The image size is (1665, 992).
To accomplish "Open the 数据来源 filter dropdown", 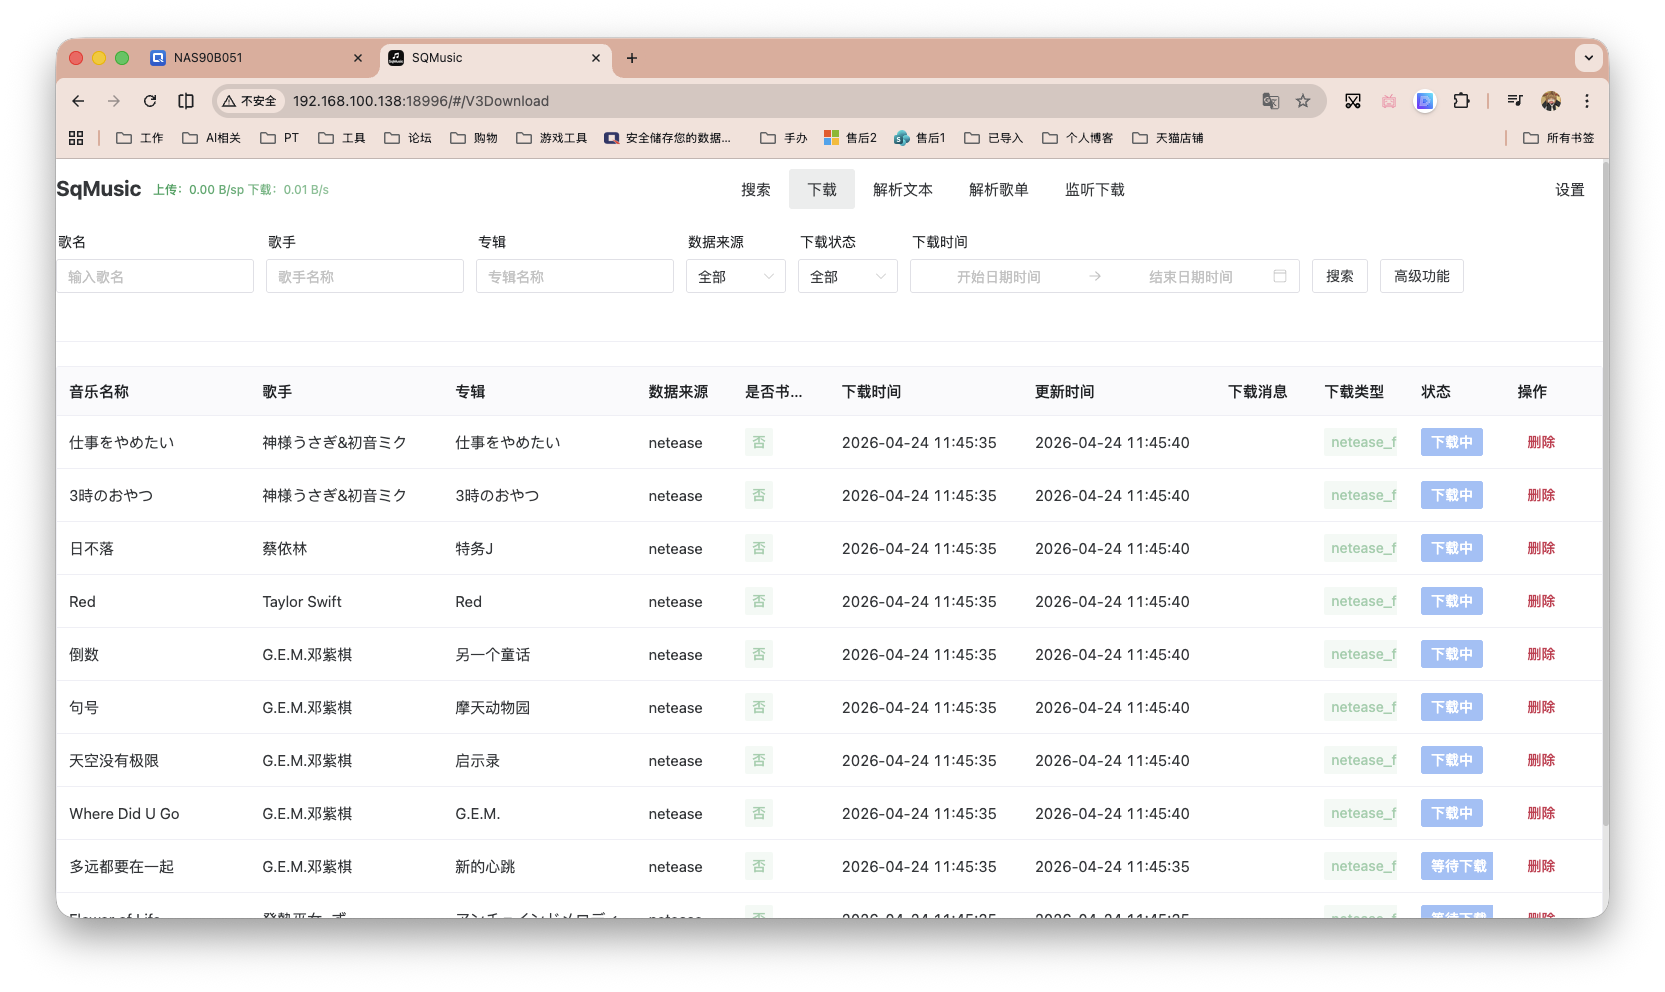I will 735,276.
